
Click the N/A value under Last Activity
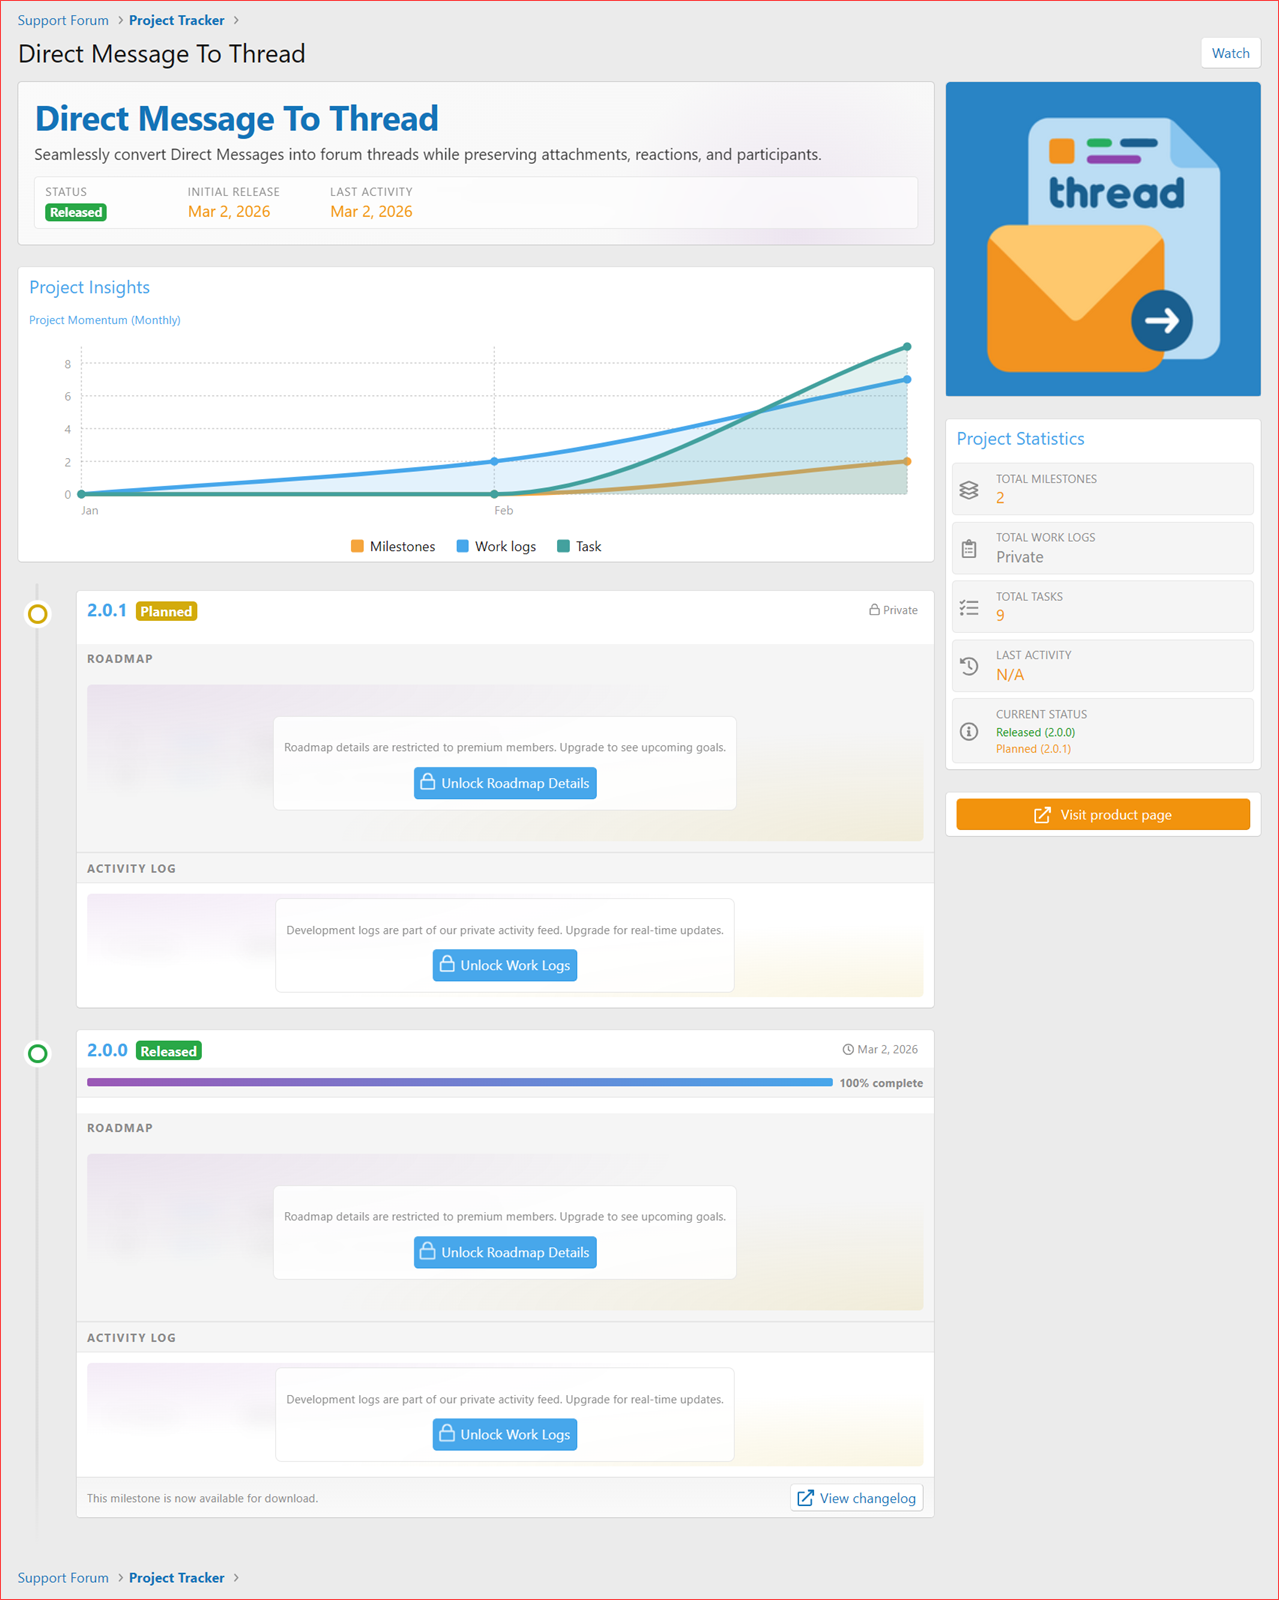coord(1010,675)
